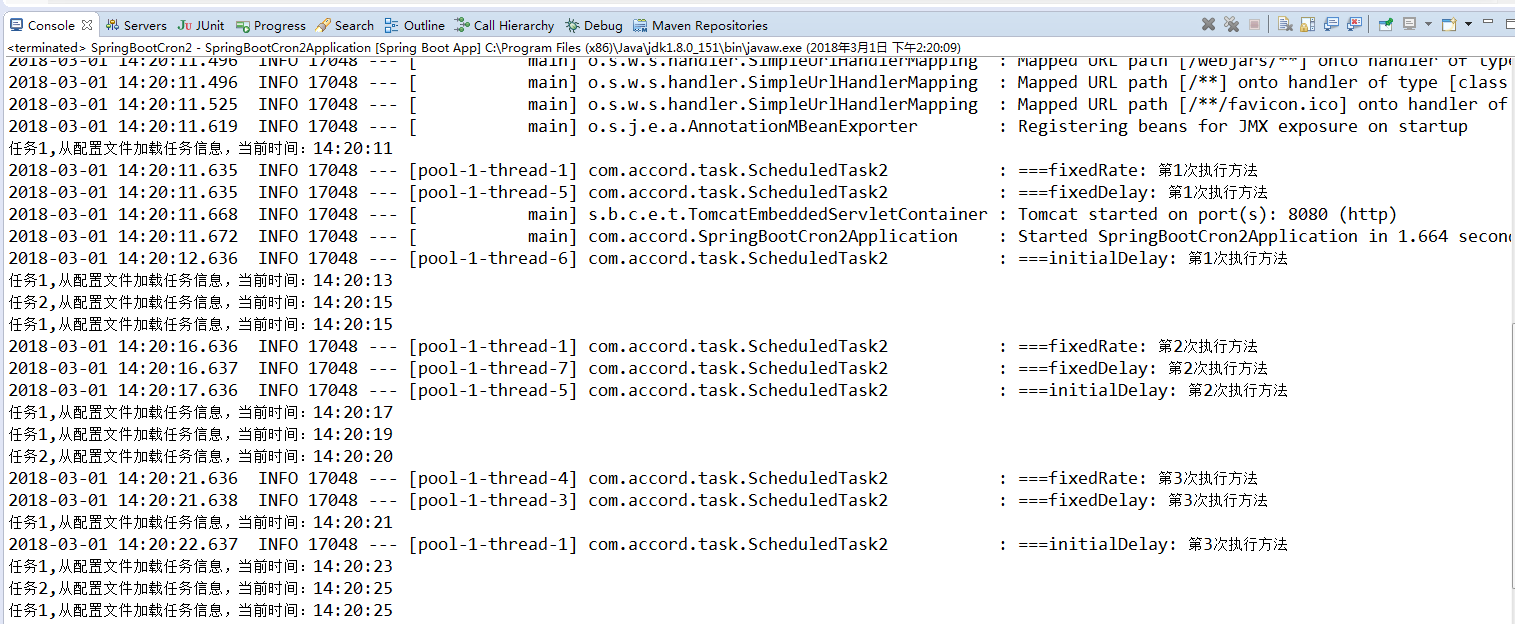Go to the Maven Repositories tab

pyautogui.click(x=701, y=25)
